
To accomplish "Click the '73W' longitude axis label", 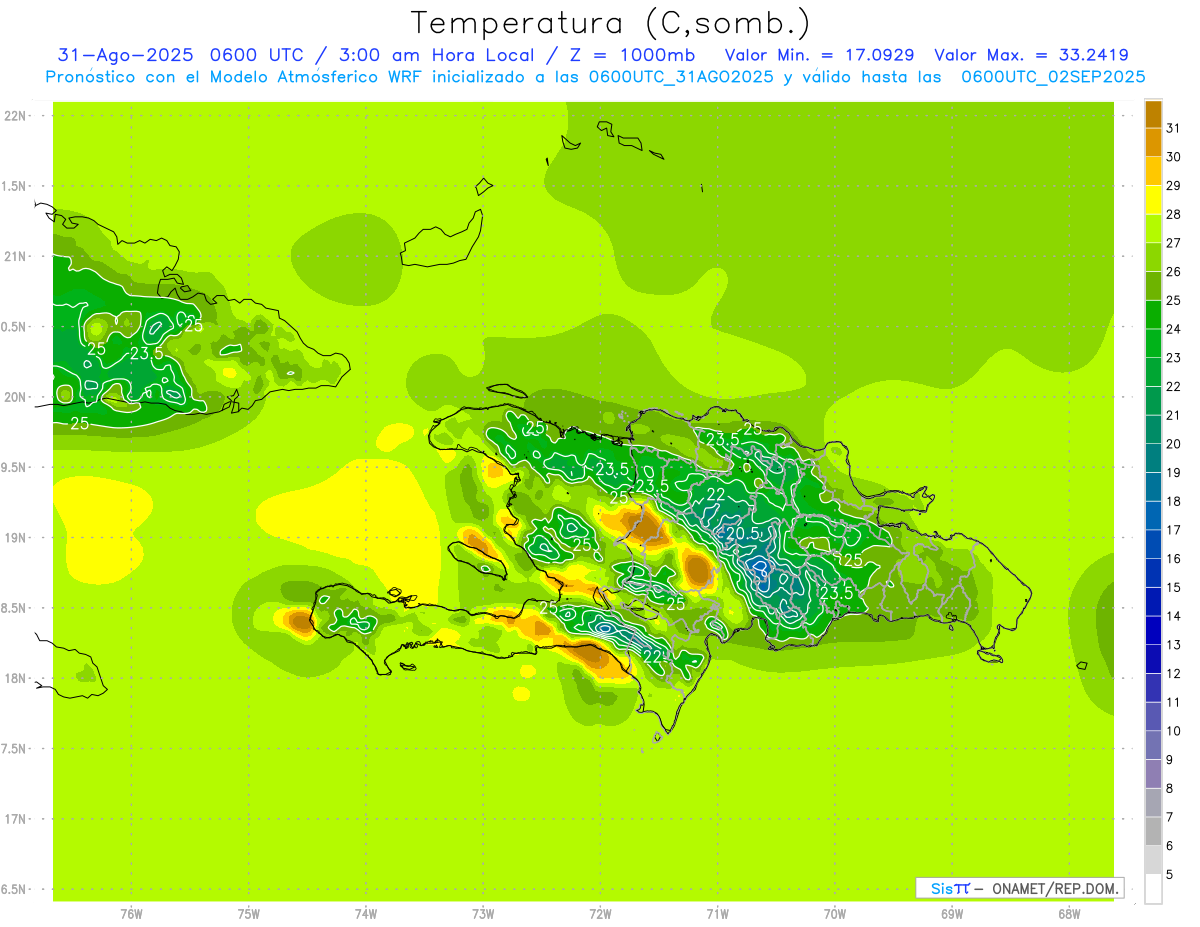I will pos(483,914).
